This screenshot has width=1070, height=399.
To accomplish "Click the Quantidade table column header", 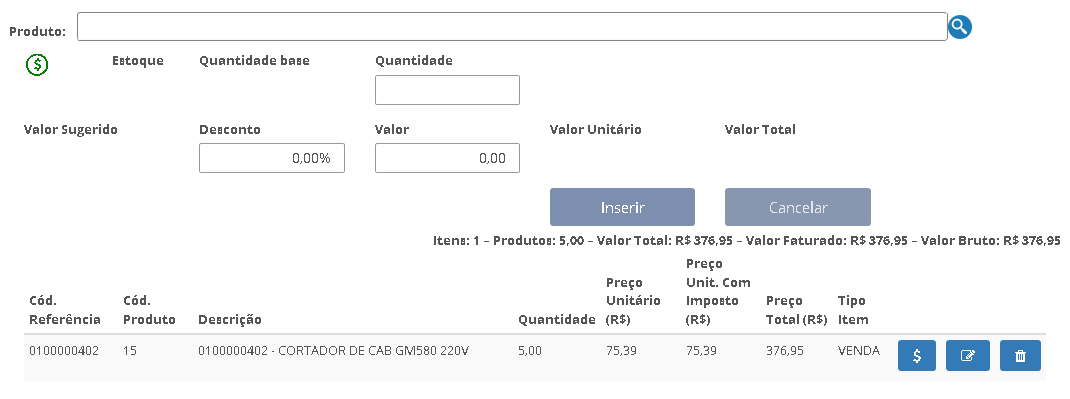I will click(x=557, y=320).
